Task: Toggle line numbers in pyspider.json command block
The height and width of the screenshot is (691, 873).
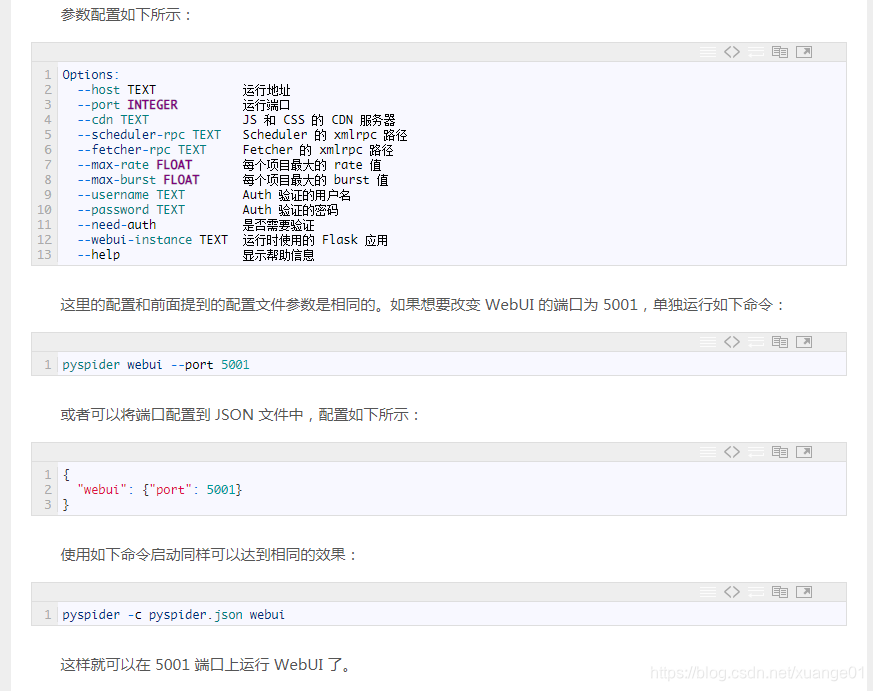Action: coord(708,591)
